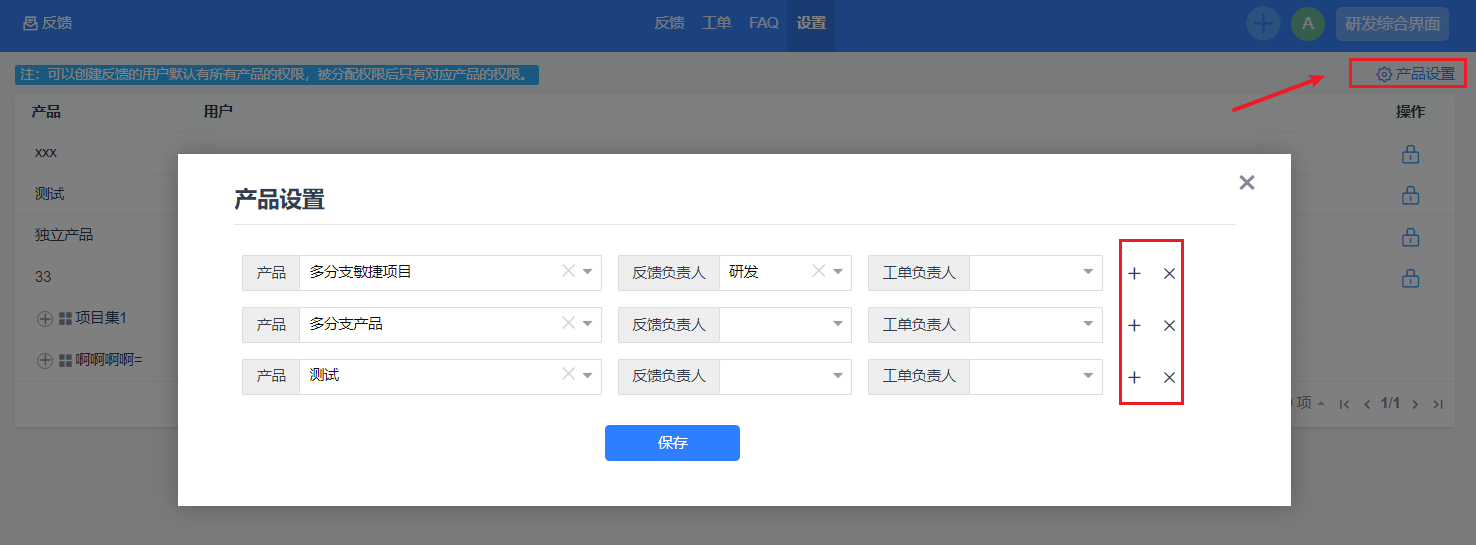Click the 产品设置 gear link
Image resolution: width=1476 pixels, height=545 pixels.
(1415, 74)
